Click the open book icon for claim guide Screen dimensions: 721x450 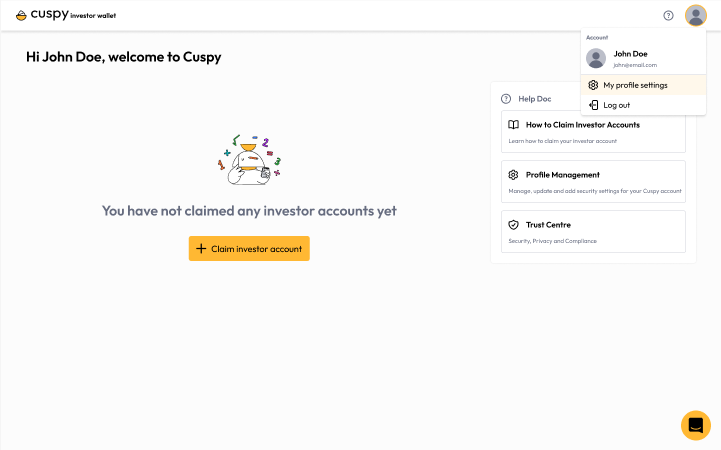point(513,125)
